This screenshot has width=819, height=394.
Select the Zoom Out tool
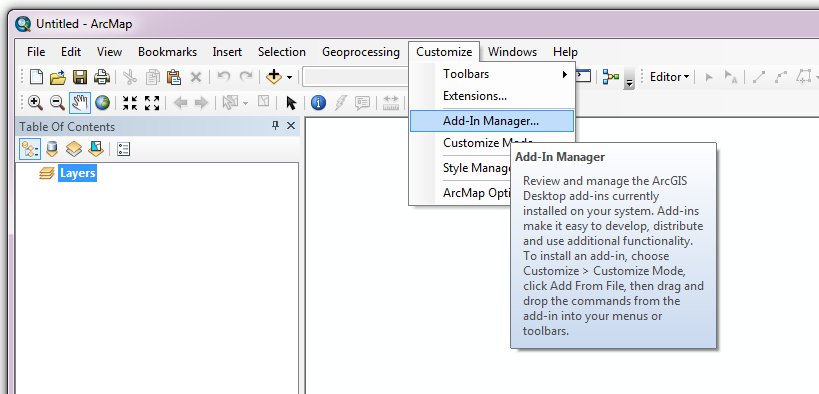coord(57,102)
